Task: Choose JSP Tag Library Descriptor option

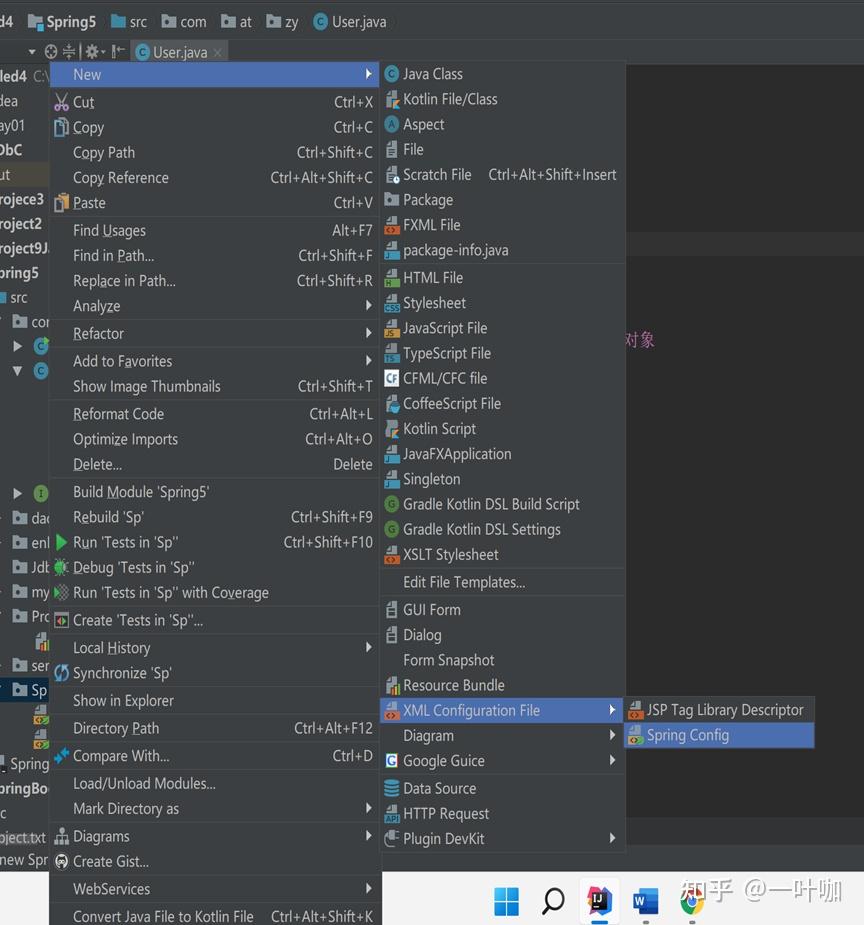Action: tap(719, 710)
